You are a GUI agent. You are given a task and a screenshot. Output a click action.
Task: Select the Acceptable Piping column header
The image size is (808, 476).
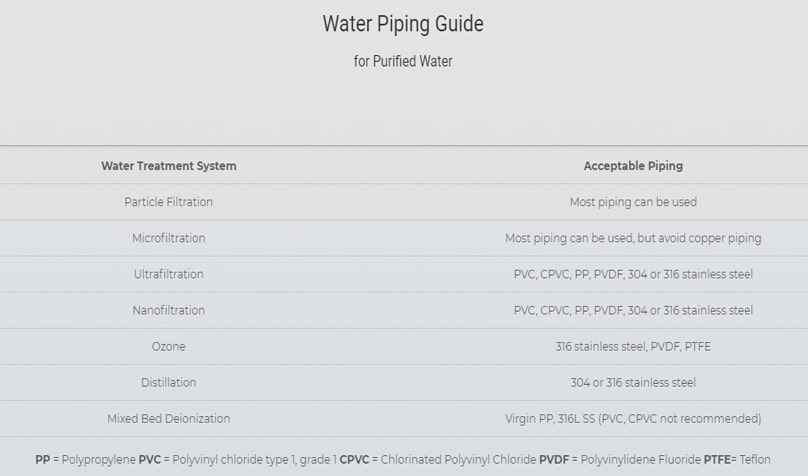[x=633, y=166]
